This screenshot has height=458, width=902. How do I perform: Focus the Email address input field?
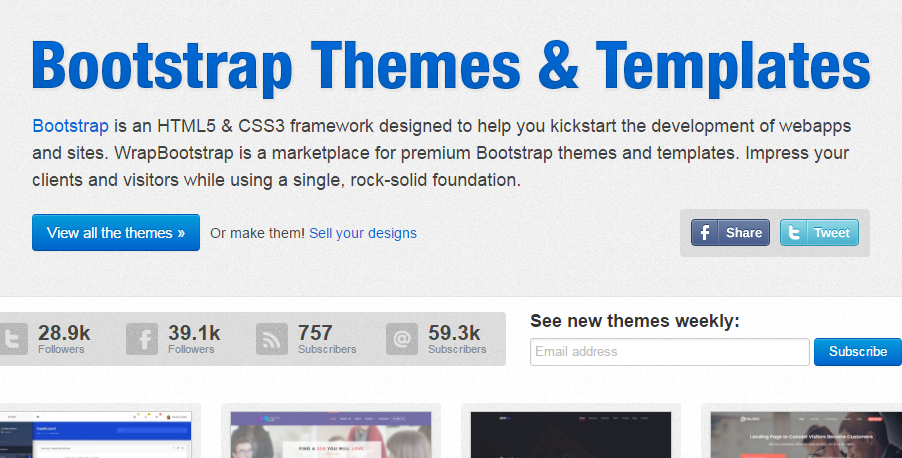pyautogui.click(x=669, y=352)
